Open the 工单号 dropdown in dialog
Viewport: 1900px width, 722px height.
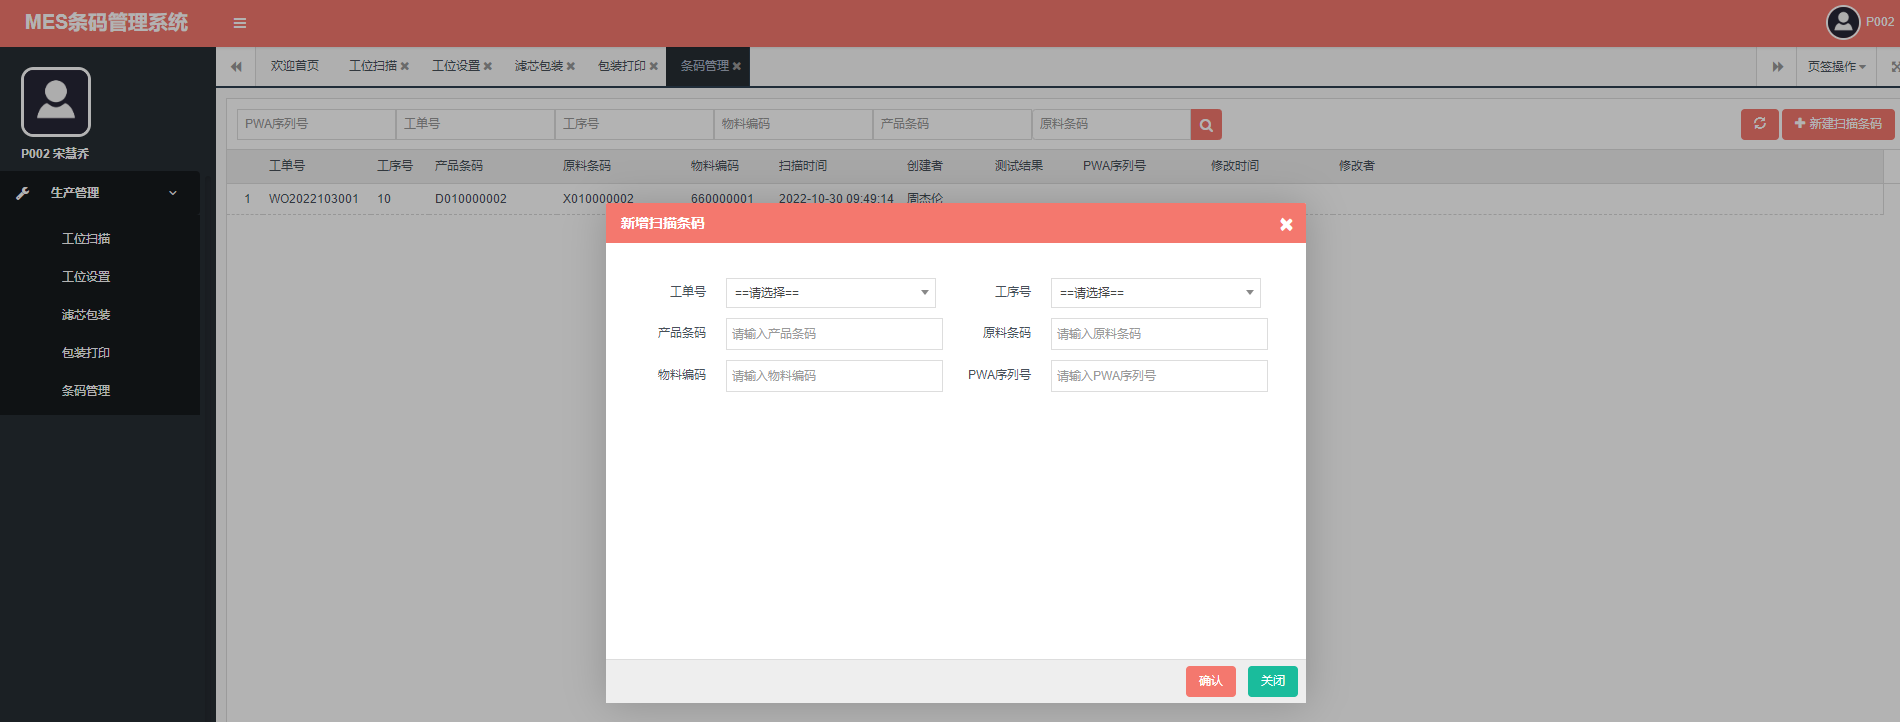click(830, 293)
